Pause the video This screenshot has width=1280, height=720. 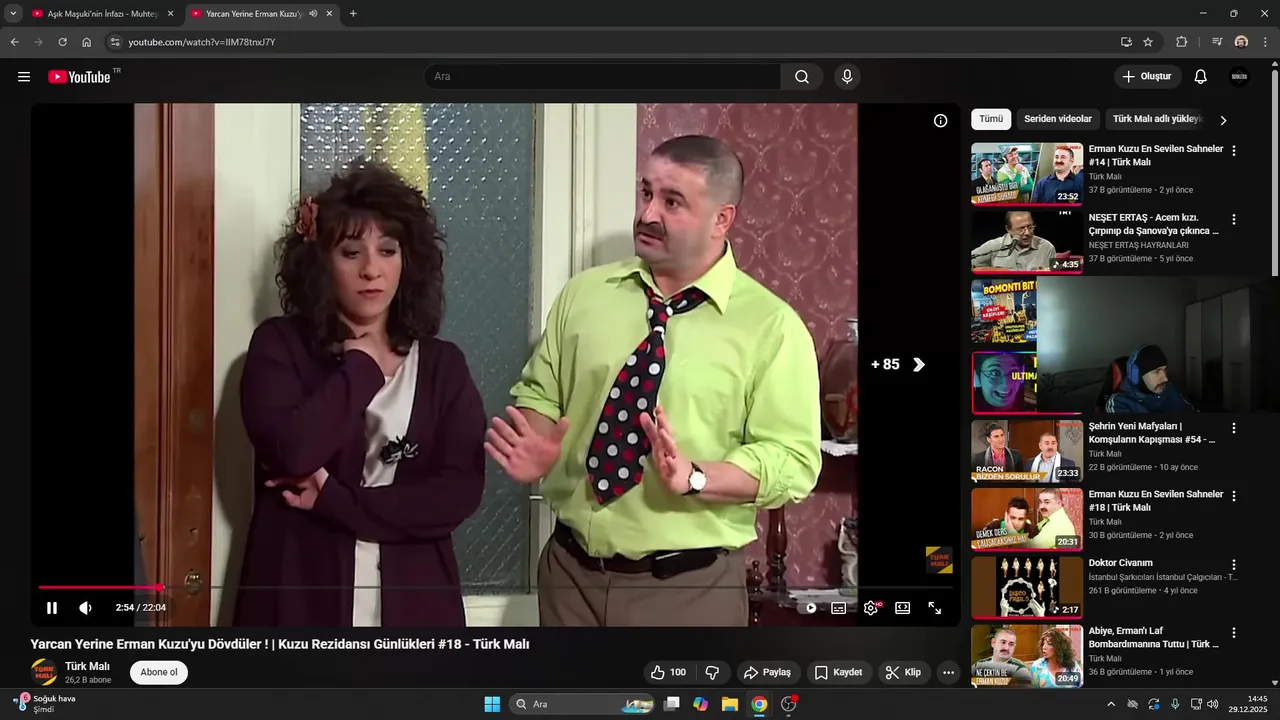coord(52,608)
